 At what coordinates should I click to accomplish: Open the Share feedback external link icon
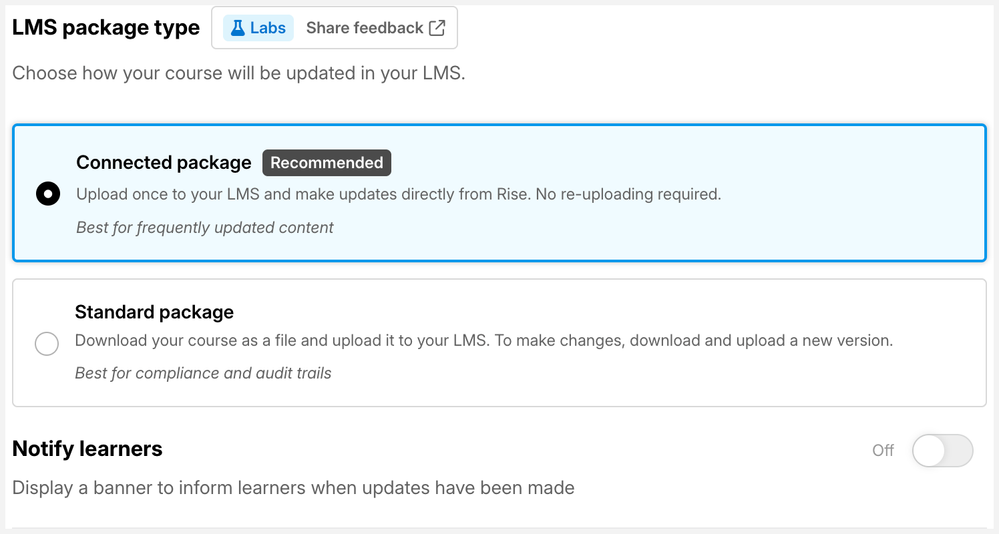(437, 28)
